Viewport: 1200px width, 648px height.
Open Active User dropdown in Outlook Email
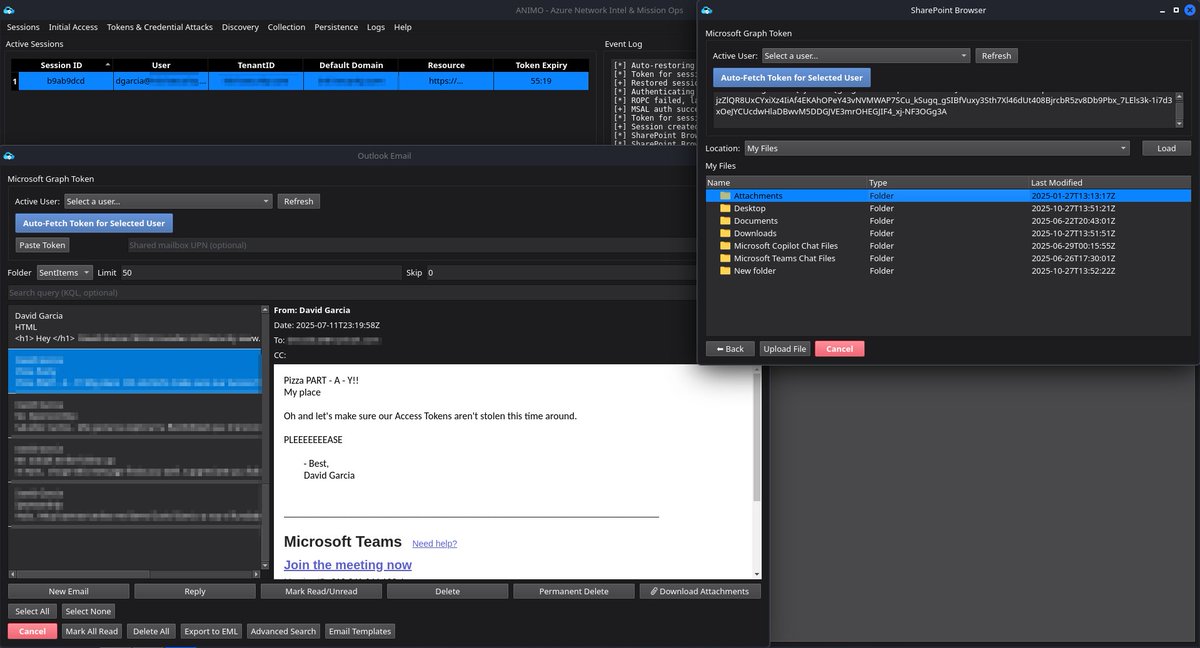pos(168,201)
